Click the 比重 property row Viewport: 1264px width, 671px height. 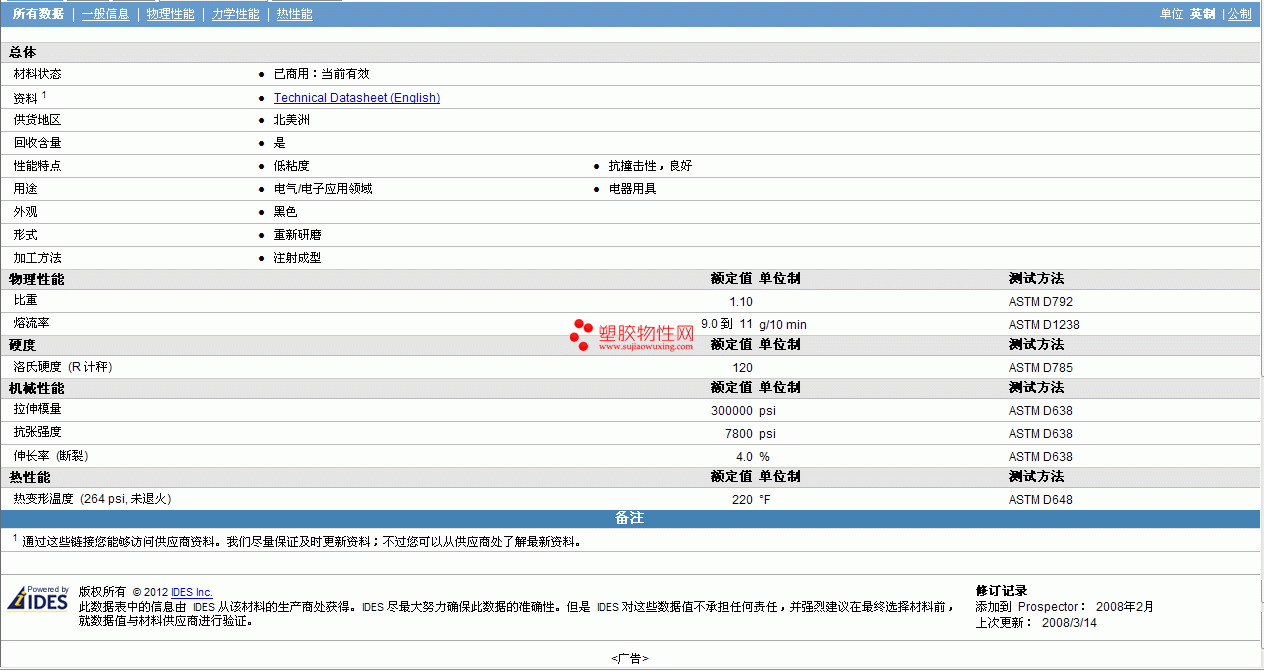coord(632,301)
